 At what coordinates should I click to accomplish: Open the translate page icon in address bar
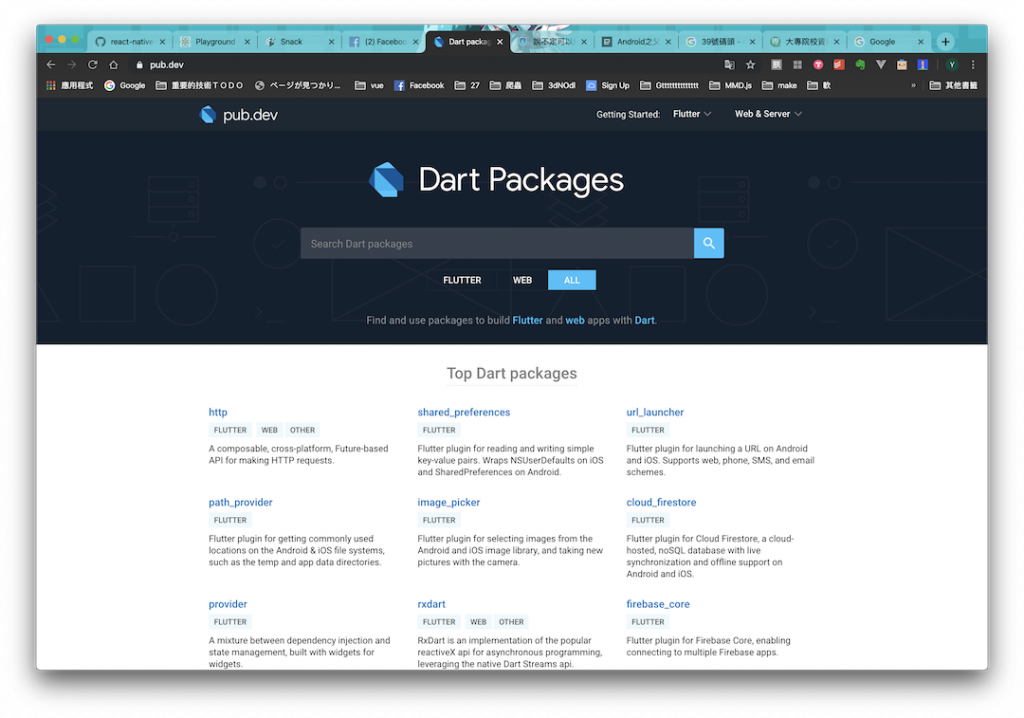[729, 65]
